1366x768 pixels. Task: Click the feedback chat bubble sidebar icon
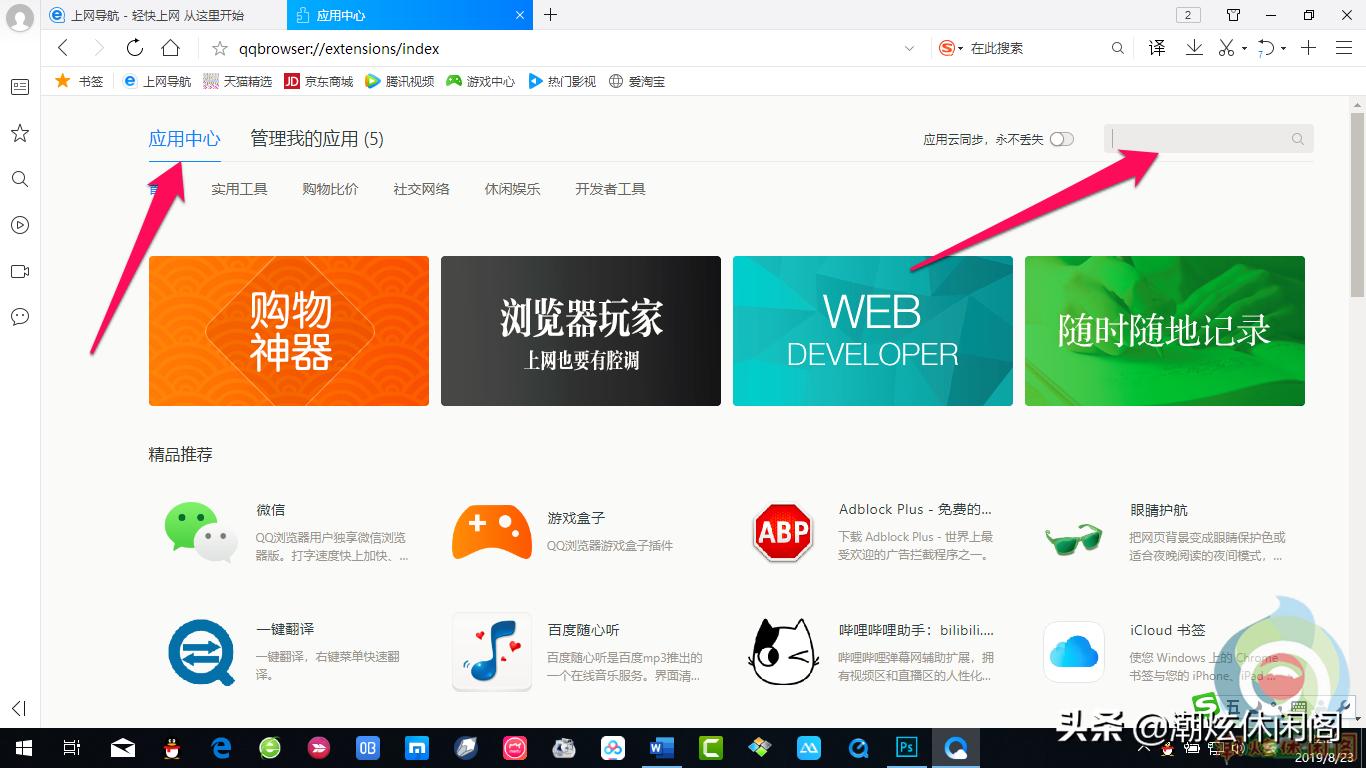click(x=19, y=317)
